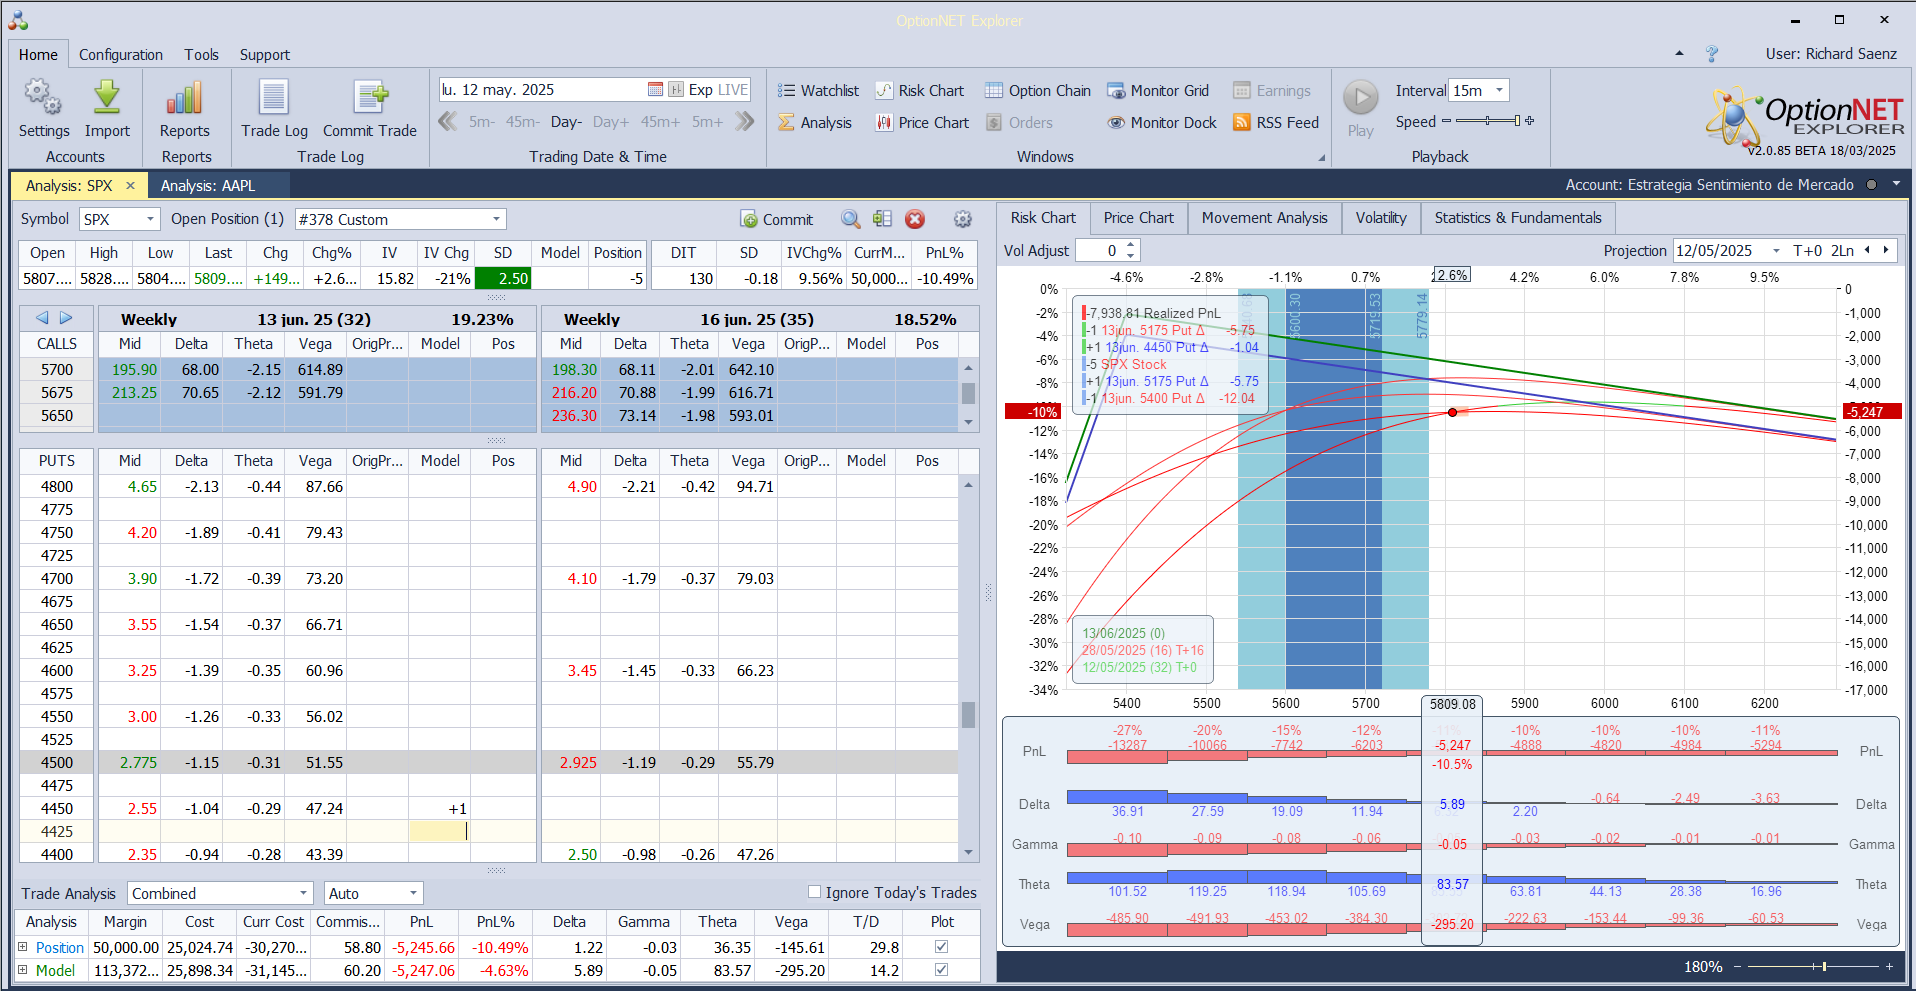Expand the Model row in Trade Analysis
Image resolution: width=1916 pixels, height=991 pixels.
pos(22,970)
